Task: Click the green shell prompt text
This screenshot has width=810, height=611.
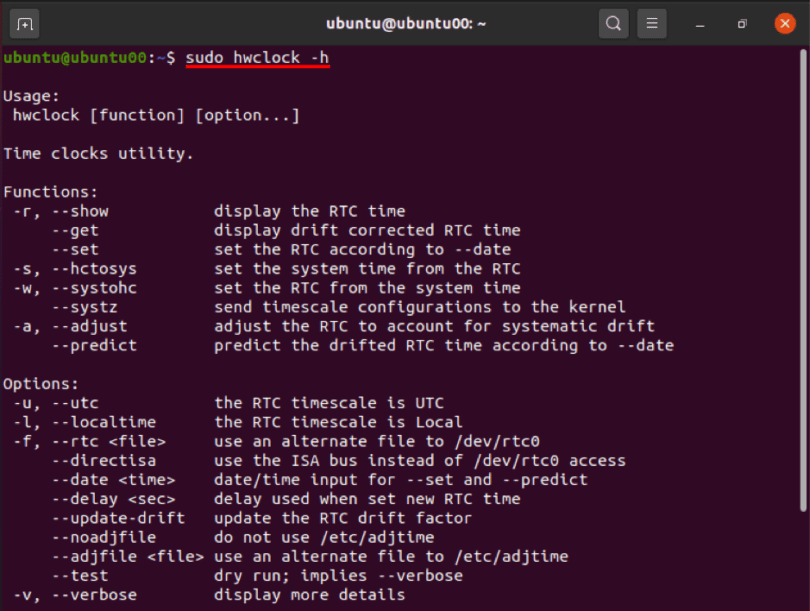Action: (x=70, y=57)
